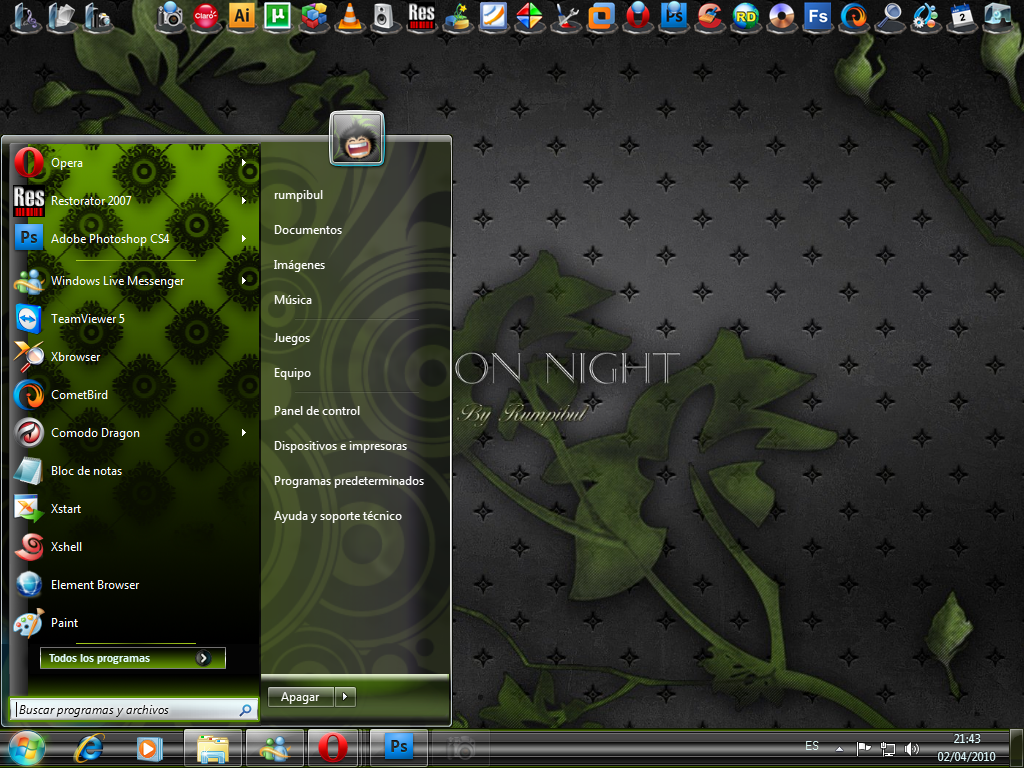Open the volume icon in system tray

coord(912,748)
